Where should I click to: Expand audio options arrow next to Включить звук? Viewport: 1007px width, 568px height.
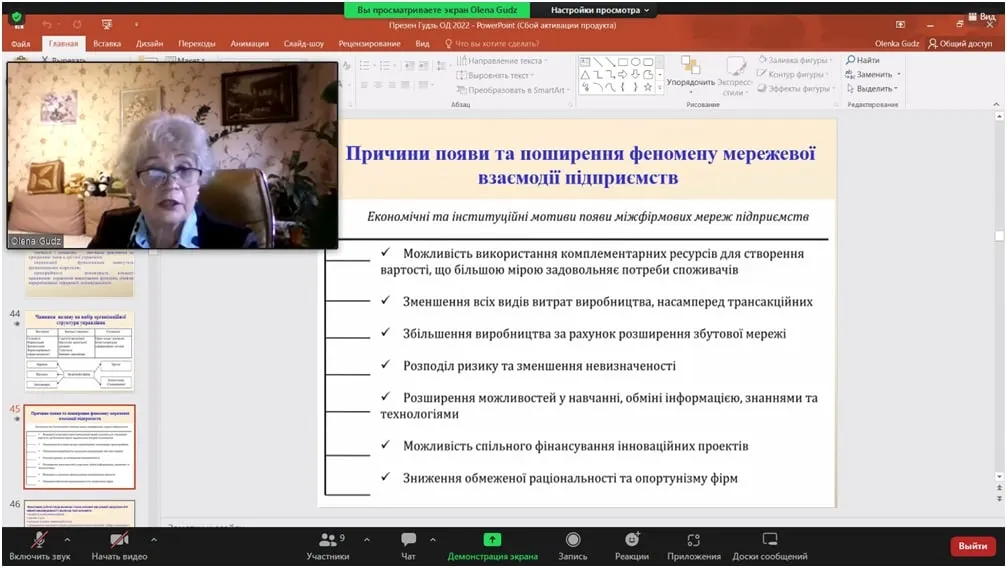click(x=67, y=540)
